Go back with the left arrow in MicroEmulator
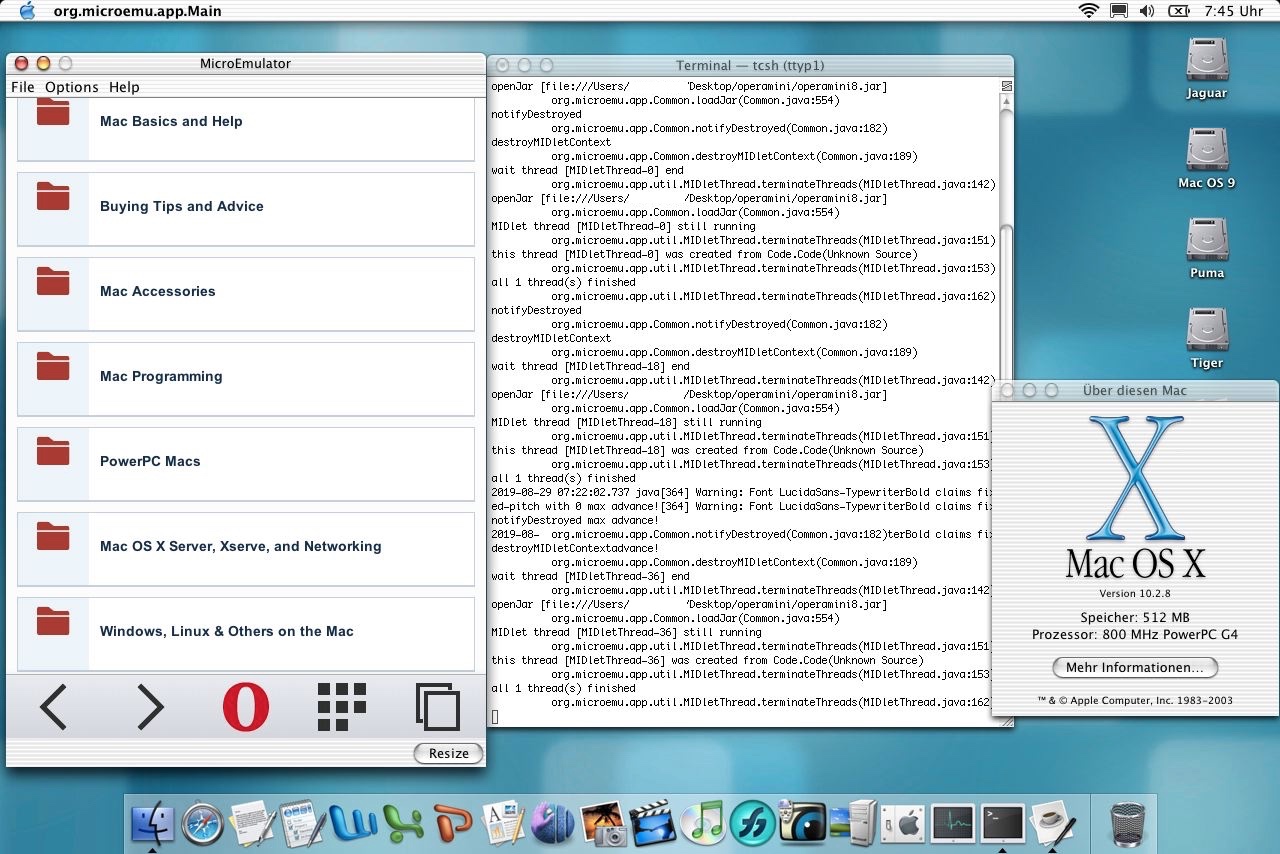Viewport: 1280px width, 854px height. [x=54, y=707]
